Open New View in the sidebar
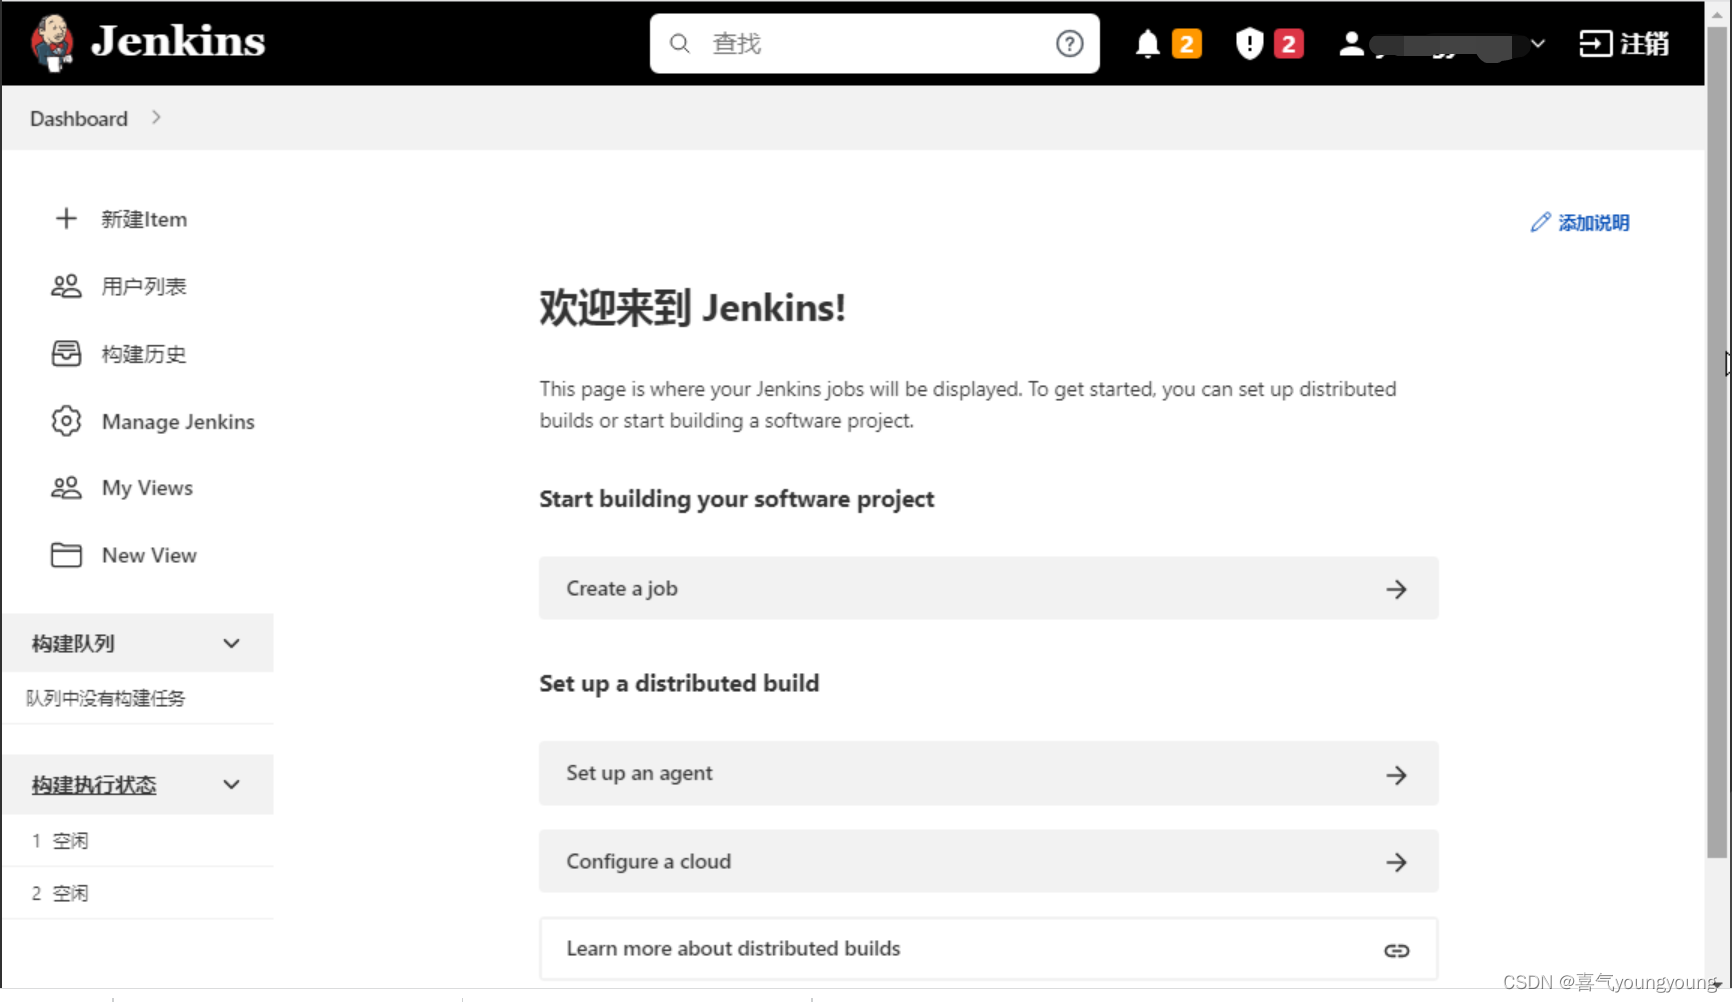The image size is (1732, 1002). (x=149, y=555)
